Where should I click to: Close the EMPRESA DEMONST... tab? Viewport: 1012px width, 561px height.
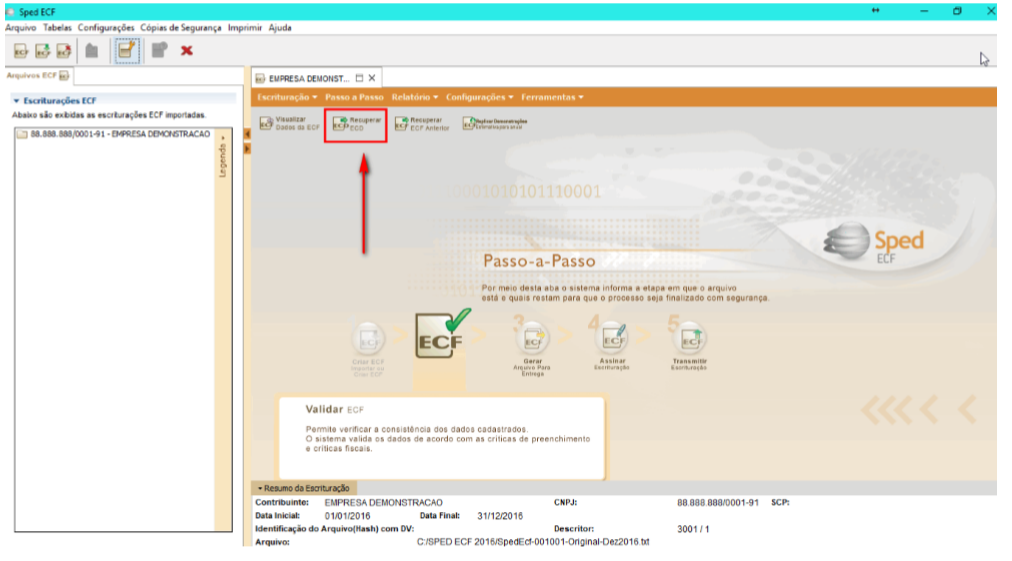pos(372,78)
